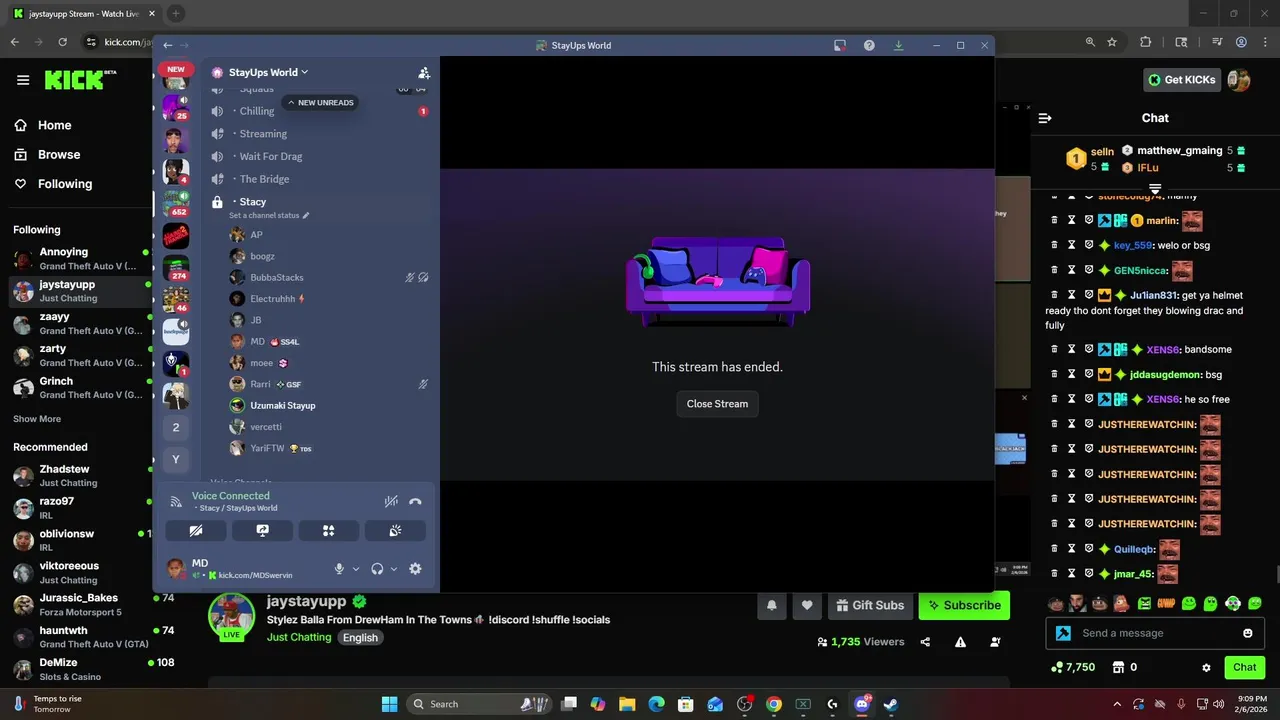The width and height of the screenshot is (1280, 720).
Task: Mute microphone in Discord user panel
Action: (x=339, y=569)
